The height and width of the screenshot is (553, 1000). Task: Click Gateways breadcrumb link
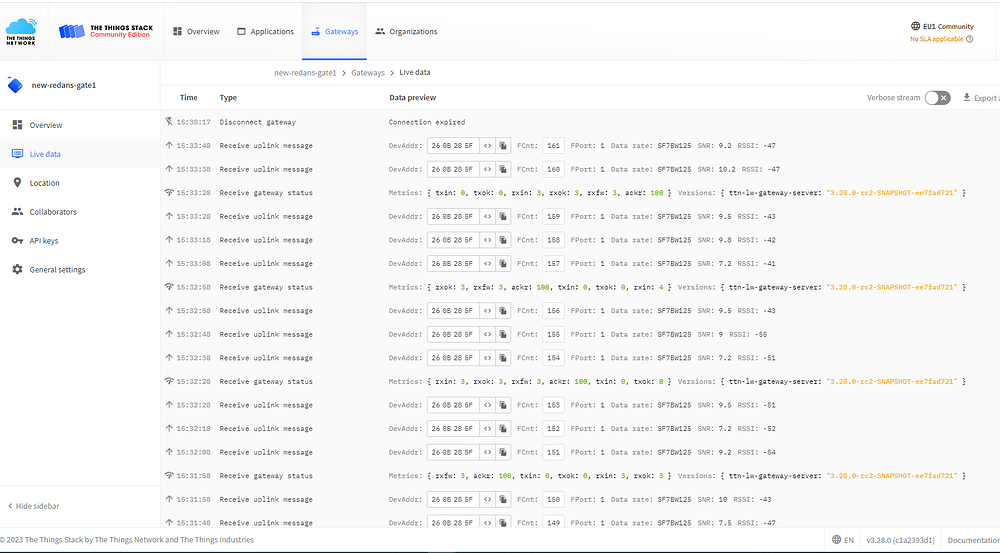pos(368,73)
